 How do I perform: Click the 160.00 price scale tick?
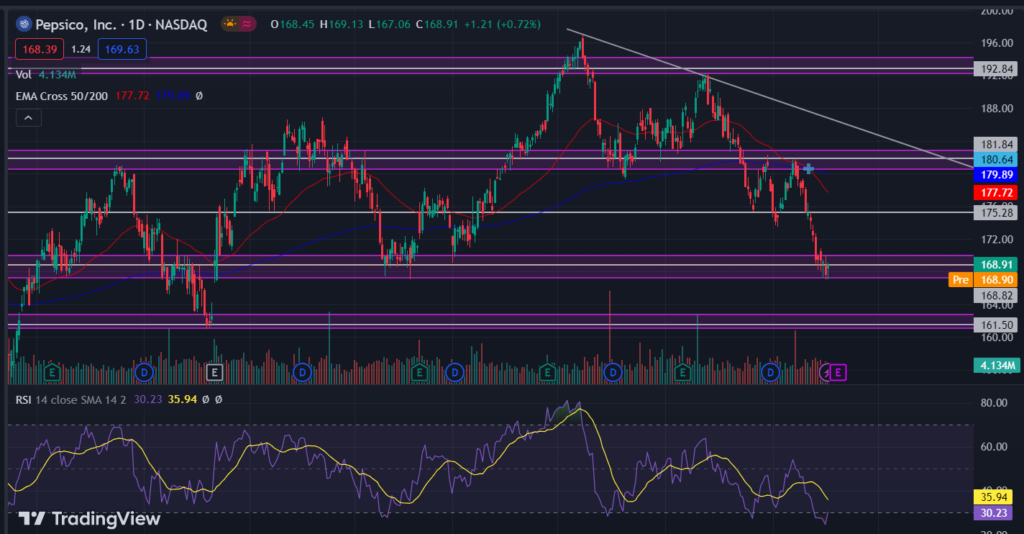(997, 338)
